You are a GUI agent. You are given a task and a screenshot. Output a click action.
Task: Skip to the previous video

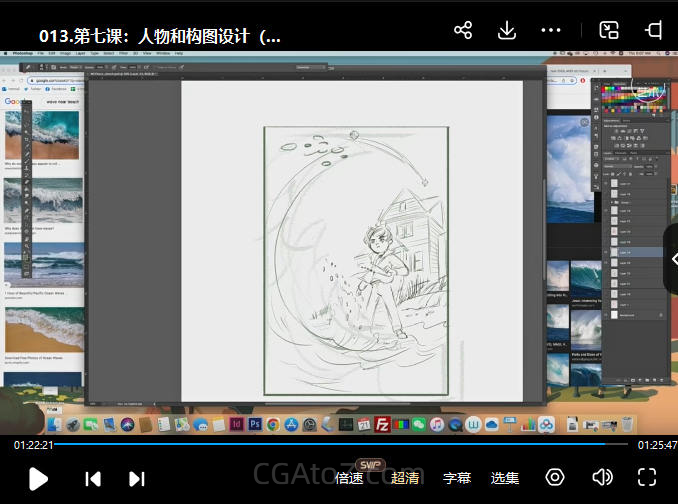[x=93, y=478]
